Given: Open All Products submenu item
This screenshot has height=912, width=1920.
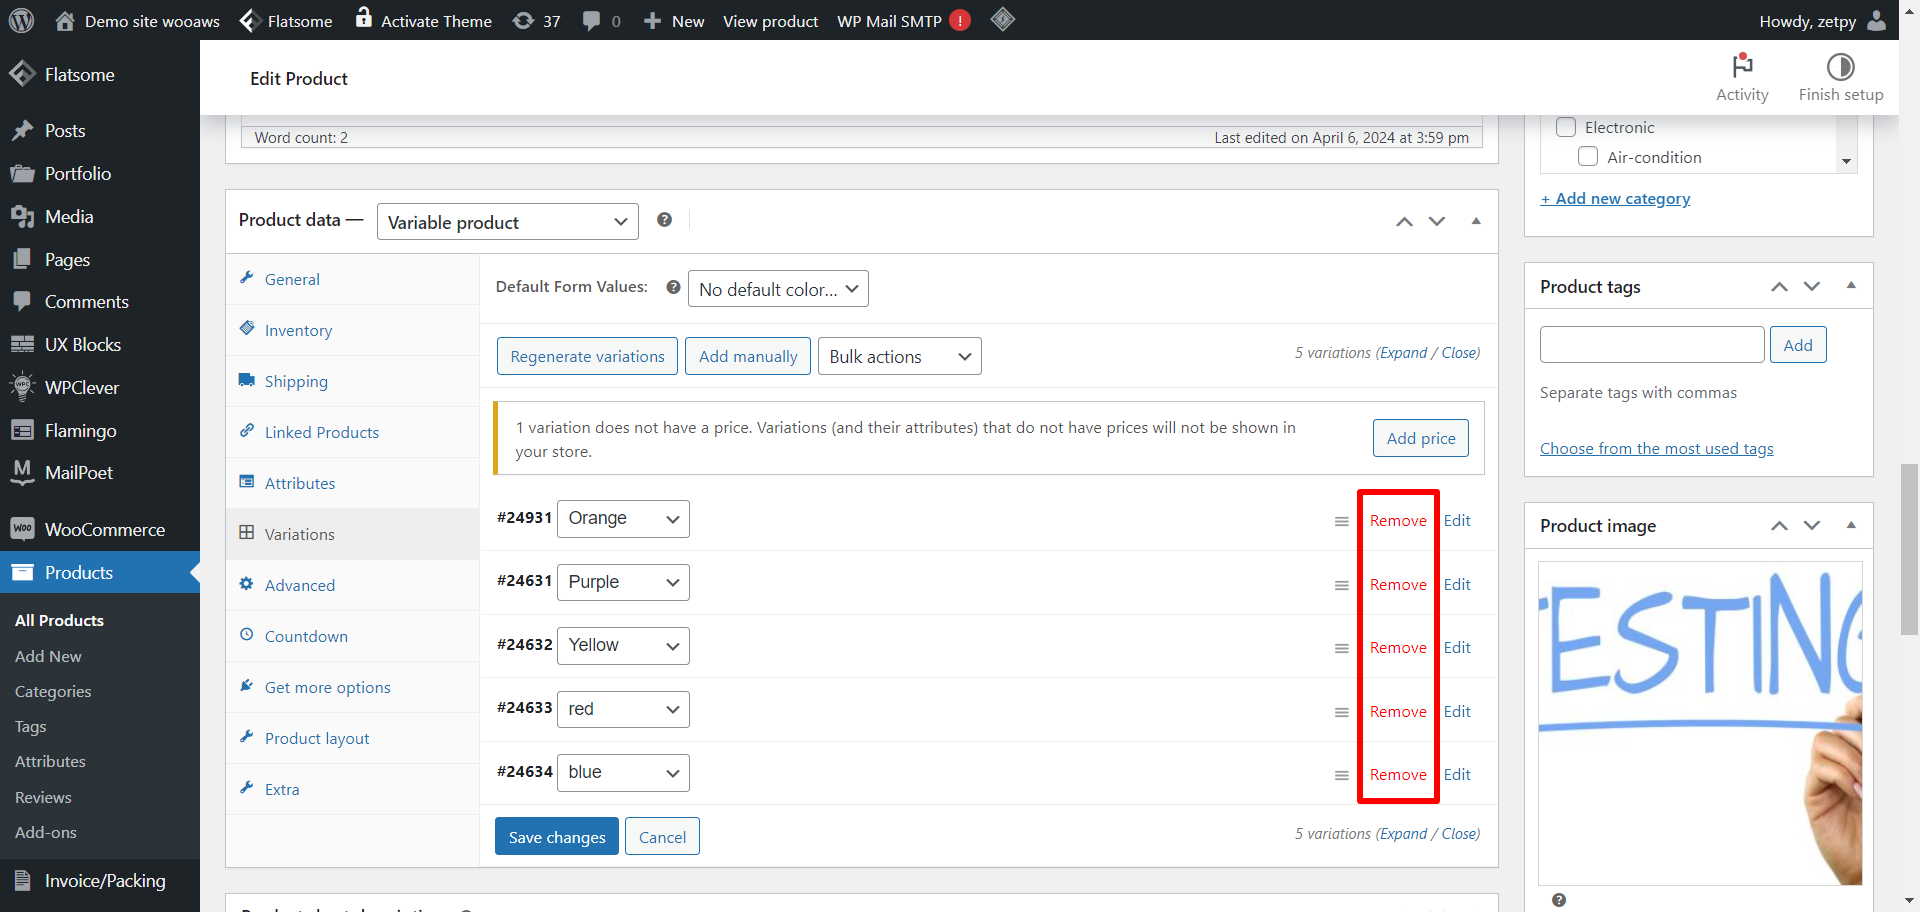Looking at the screenshot, I should 59,620.
